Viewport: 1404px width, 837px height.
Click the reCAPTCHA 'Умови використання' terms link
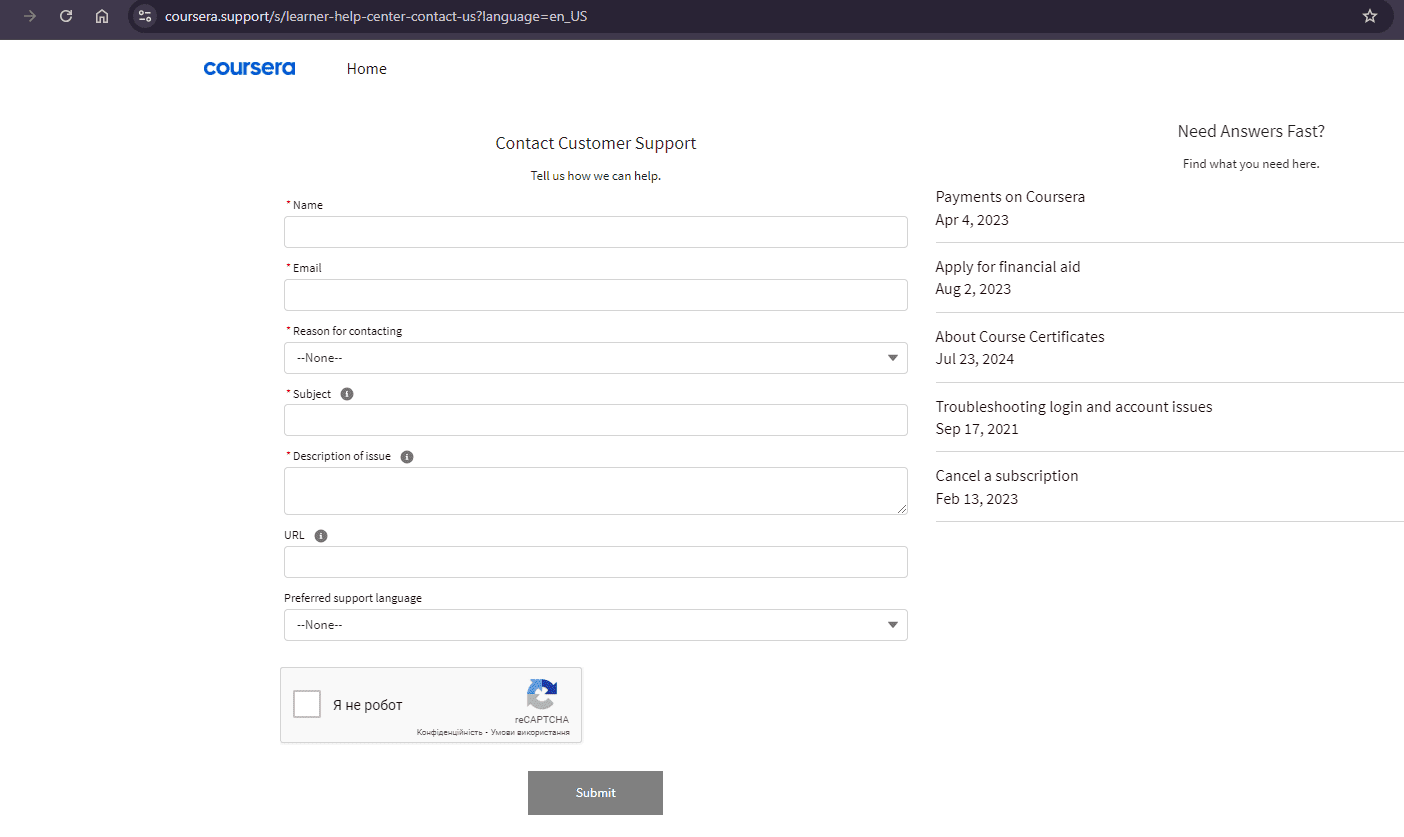tap(530, 733)
